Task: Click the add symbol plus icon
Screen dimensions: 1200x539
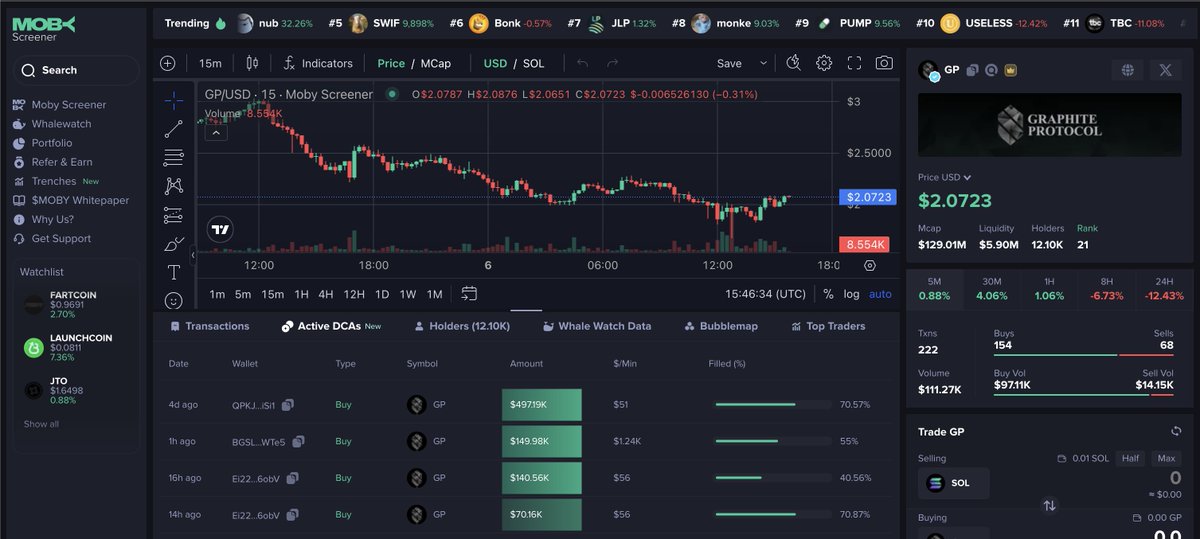Action: tap(167, 63)
